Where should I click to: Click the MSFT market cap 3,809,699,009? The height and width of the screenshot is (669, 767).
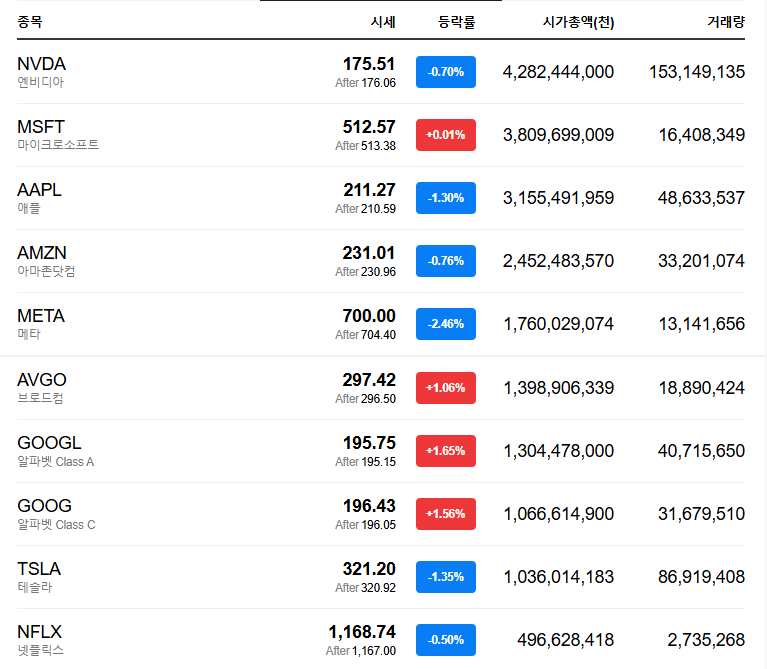[558, 135]
